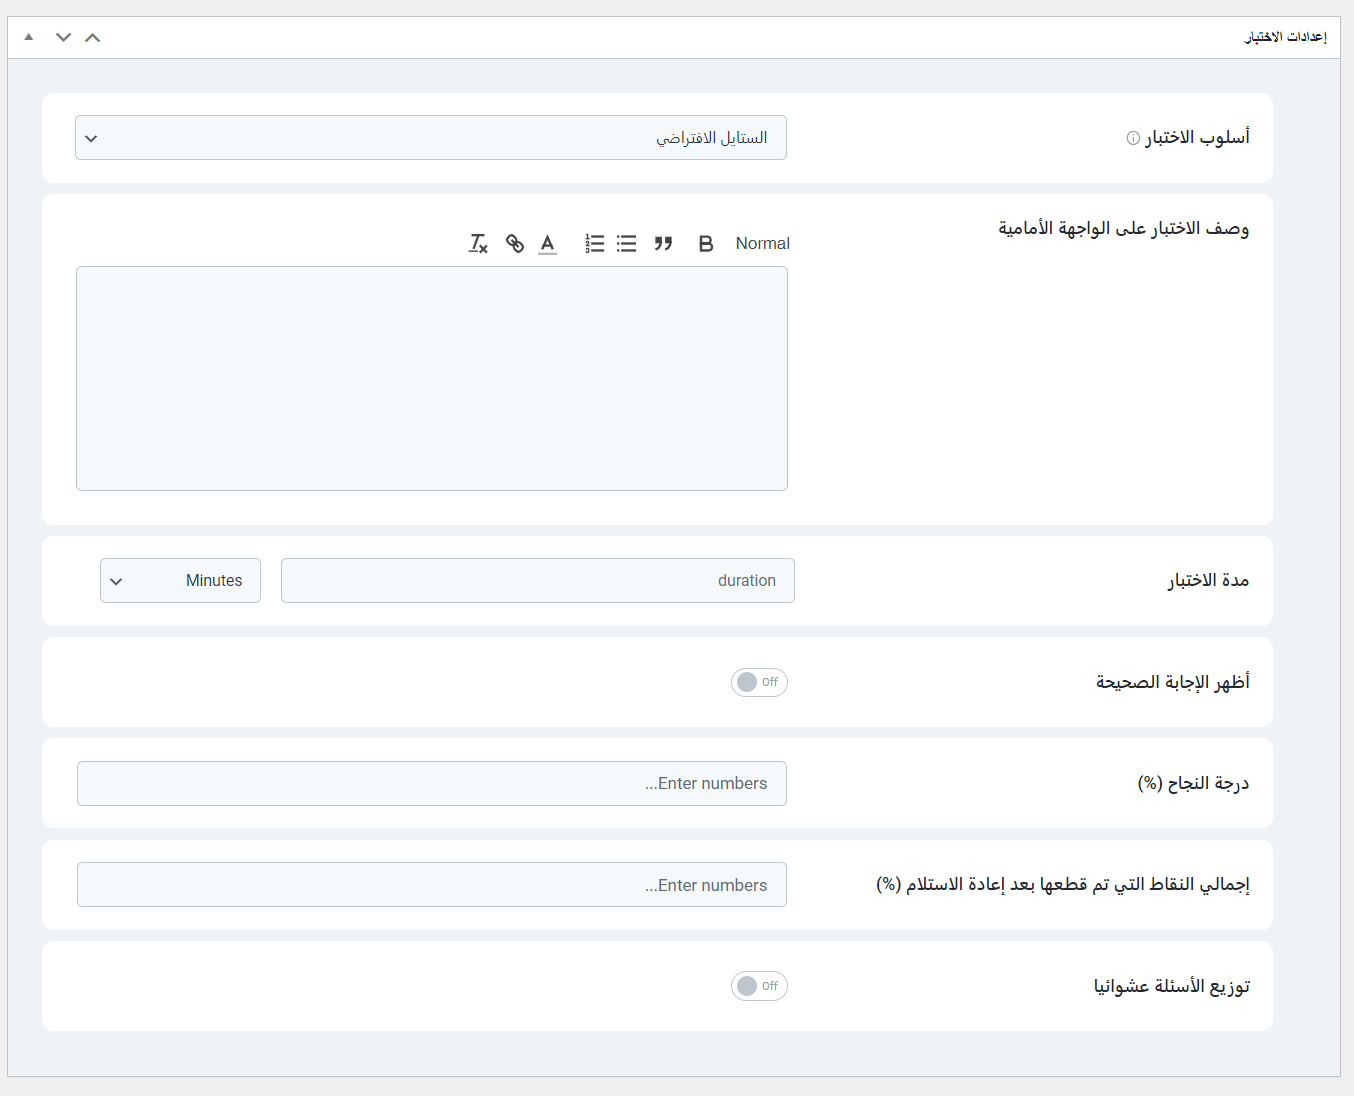Move the settings panel up
Viewport: 1354px width, 1096px height.
(x=93, y=37)
